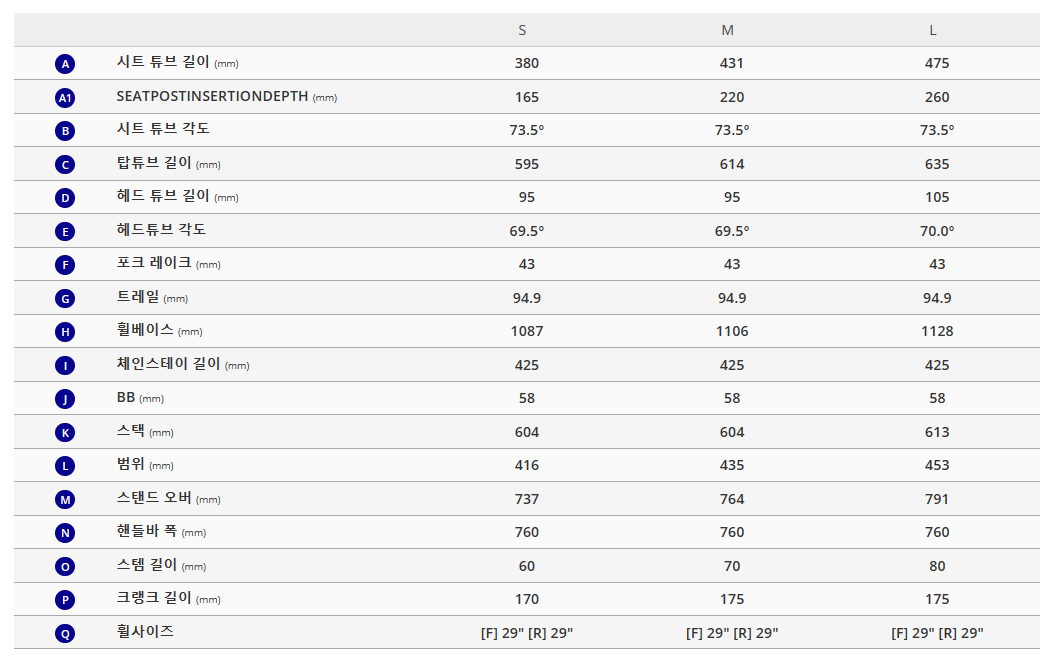Select the B seat tube angle icon

click(x=65, y=131)
